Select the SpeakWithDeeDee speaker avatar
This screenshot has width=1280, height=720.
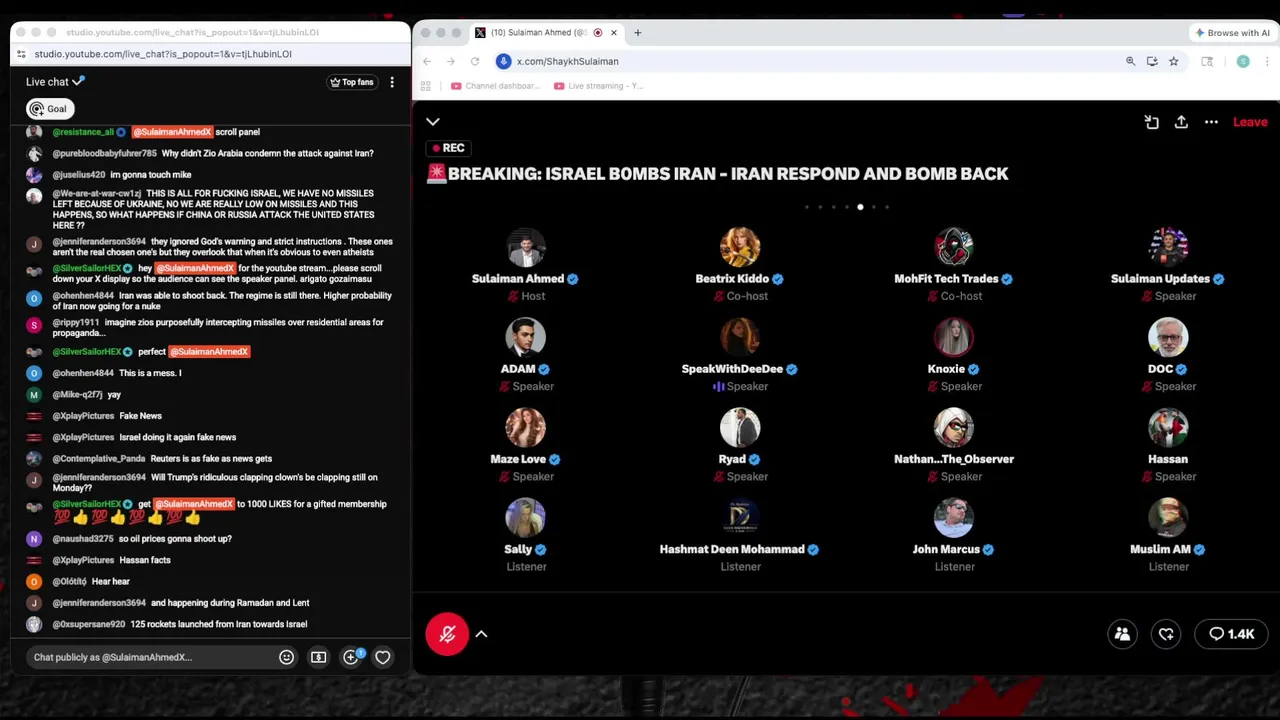740,337
